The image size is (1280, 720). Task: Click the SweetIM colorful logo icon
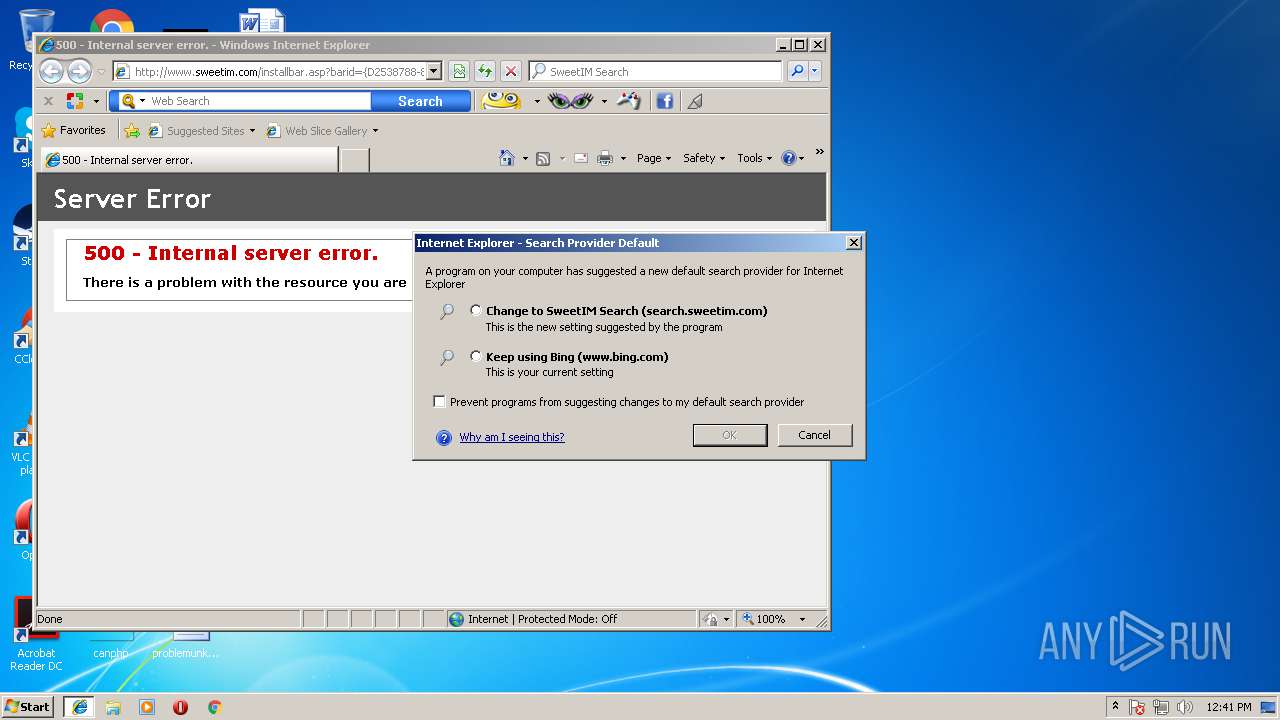click(75, 101)
